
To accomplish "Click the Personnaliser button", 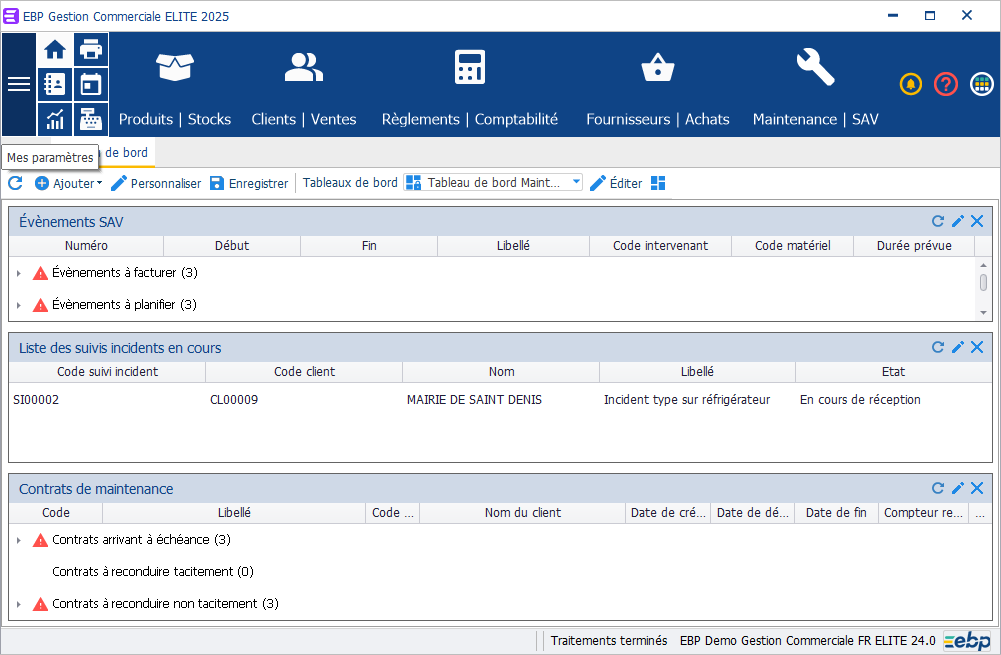I will (x=156, y=183).
